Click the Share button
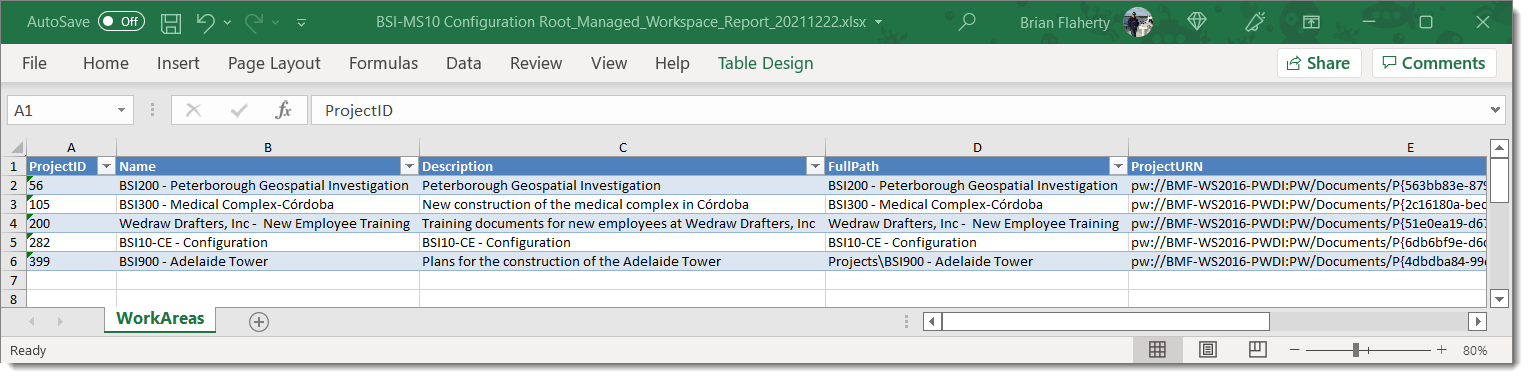This screenshot has width=1528, height=378. tap(1319, 63)
